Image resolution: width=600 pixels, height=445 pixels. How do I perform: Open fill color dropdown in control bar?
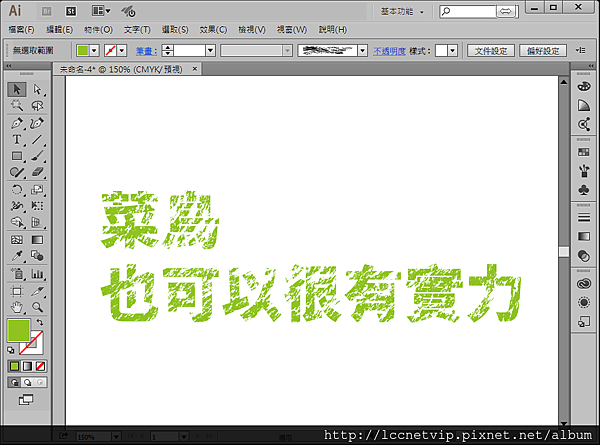pos(94,51)
